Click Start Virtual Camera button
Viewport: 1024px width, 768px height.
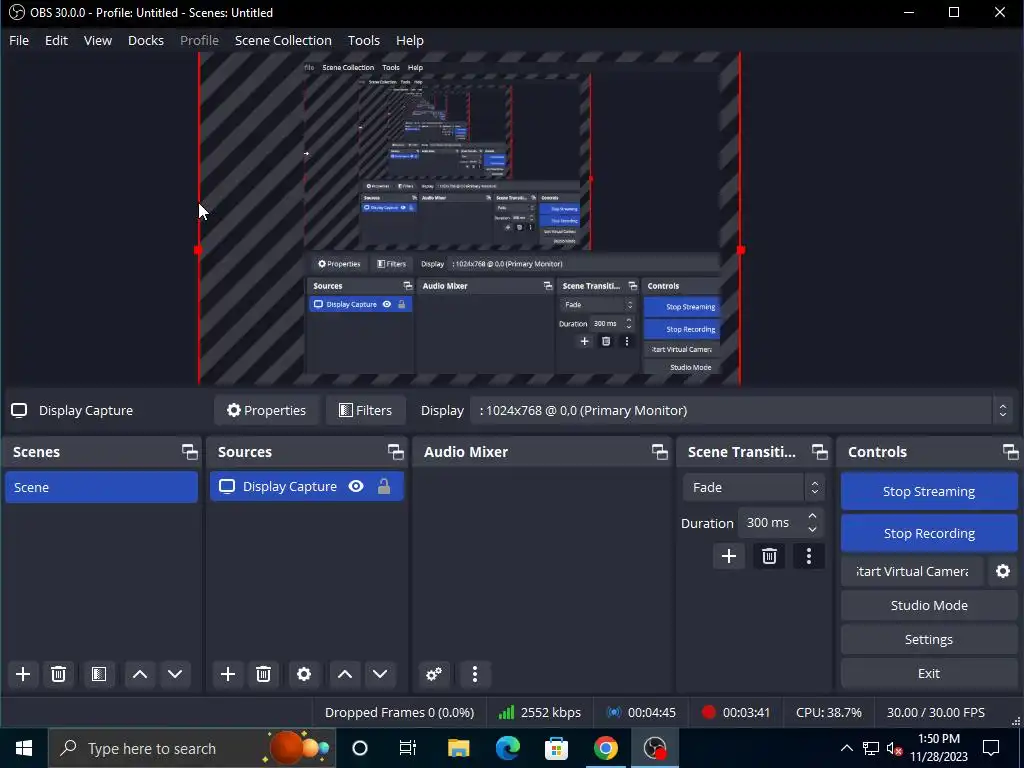click(912, 571)
